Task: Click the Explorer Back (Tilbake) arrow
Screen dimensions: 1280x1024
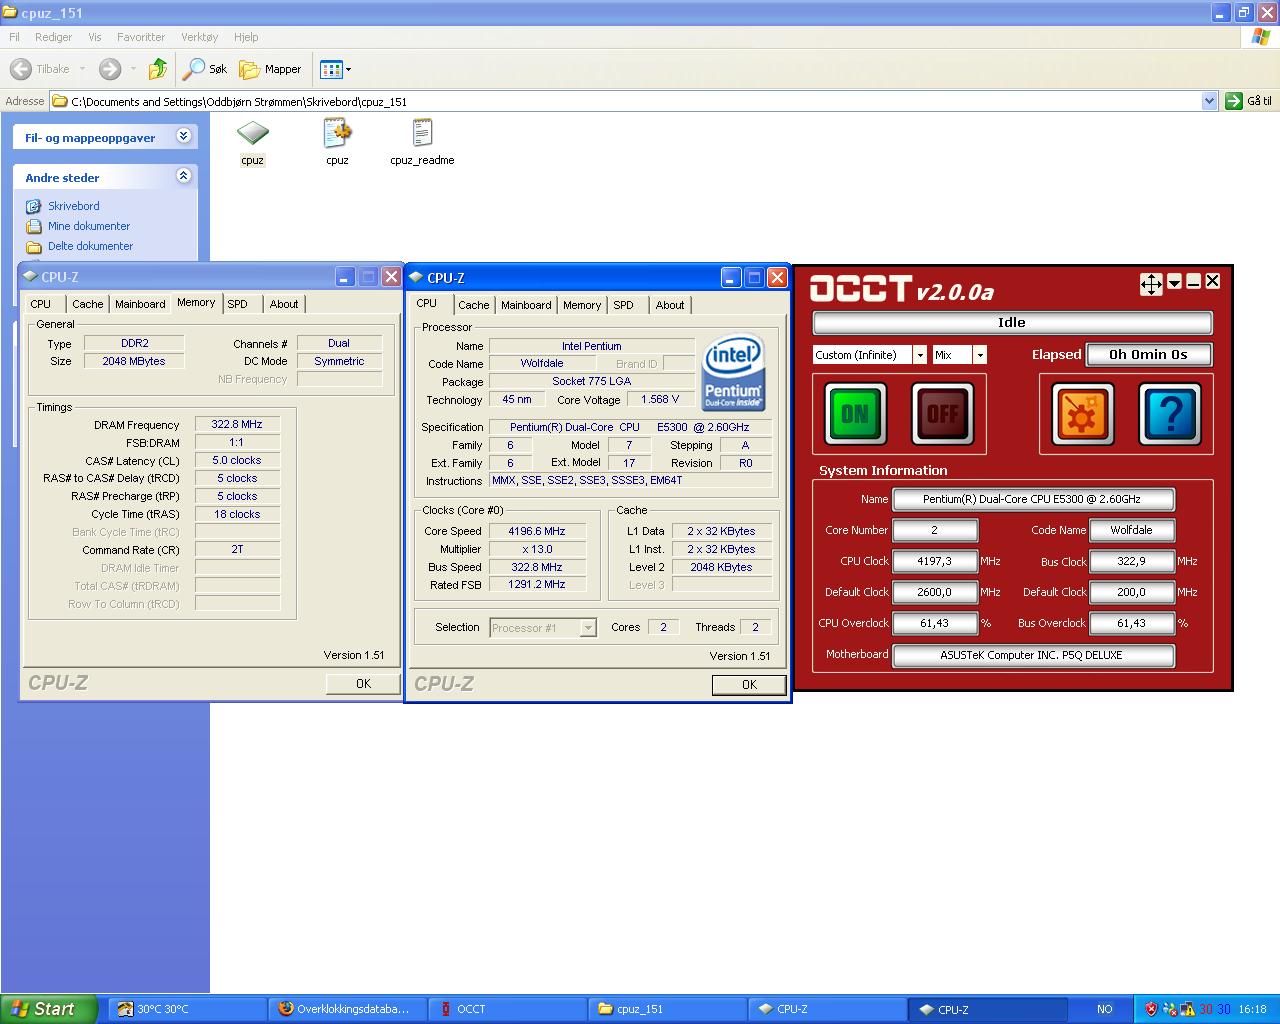Action: point(21,69)
